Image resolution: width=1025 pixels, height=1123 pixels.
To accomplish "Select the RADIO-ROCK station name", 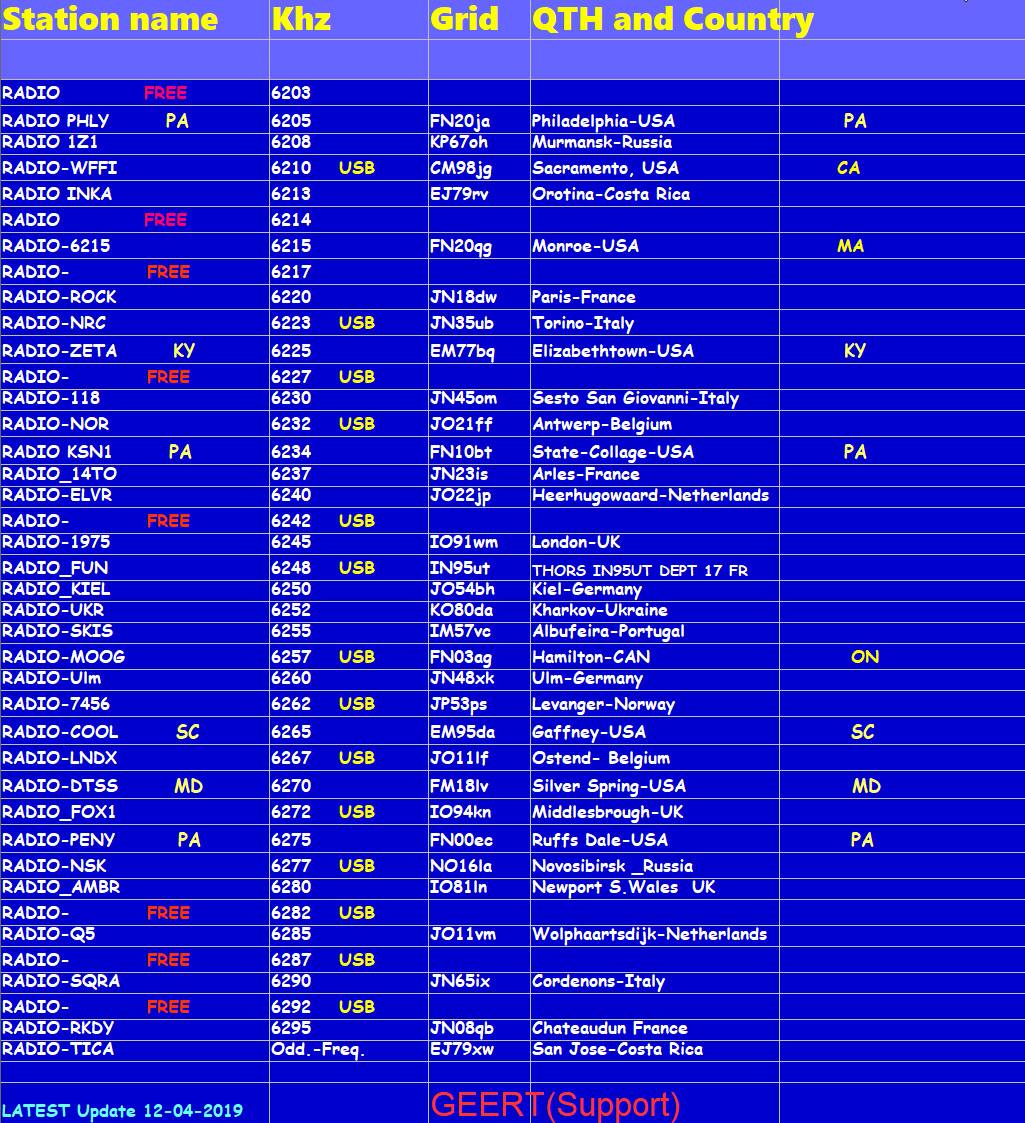I will click(x=59, y=297).
